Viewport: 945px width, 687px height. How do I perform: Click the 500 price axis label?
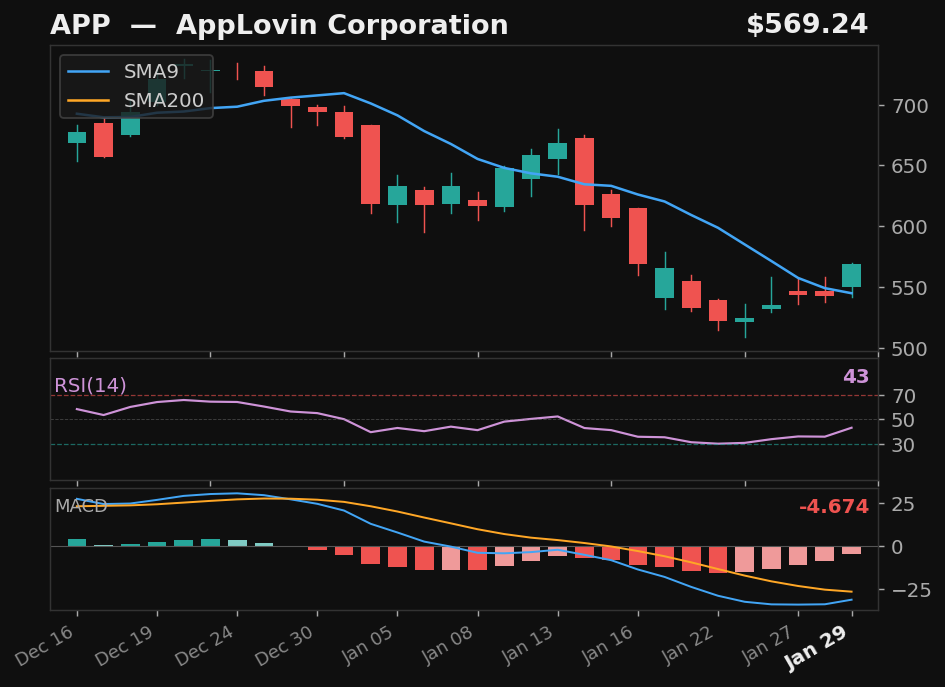[910, 349]
